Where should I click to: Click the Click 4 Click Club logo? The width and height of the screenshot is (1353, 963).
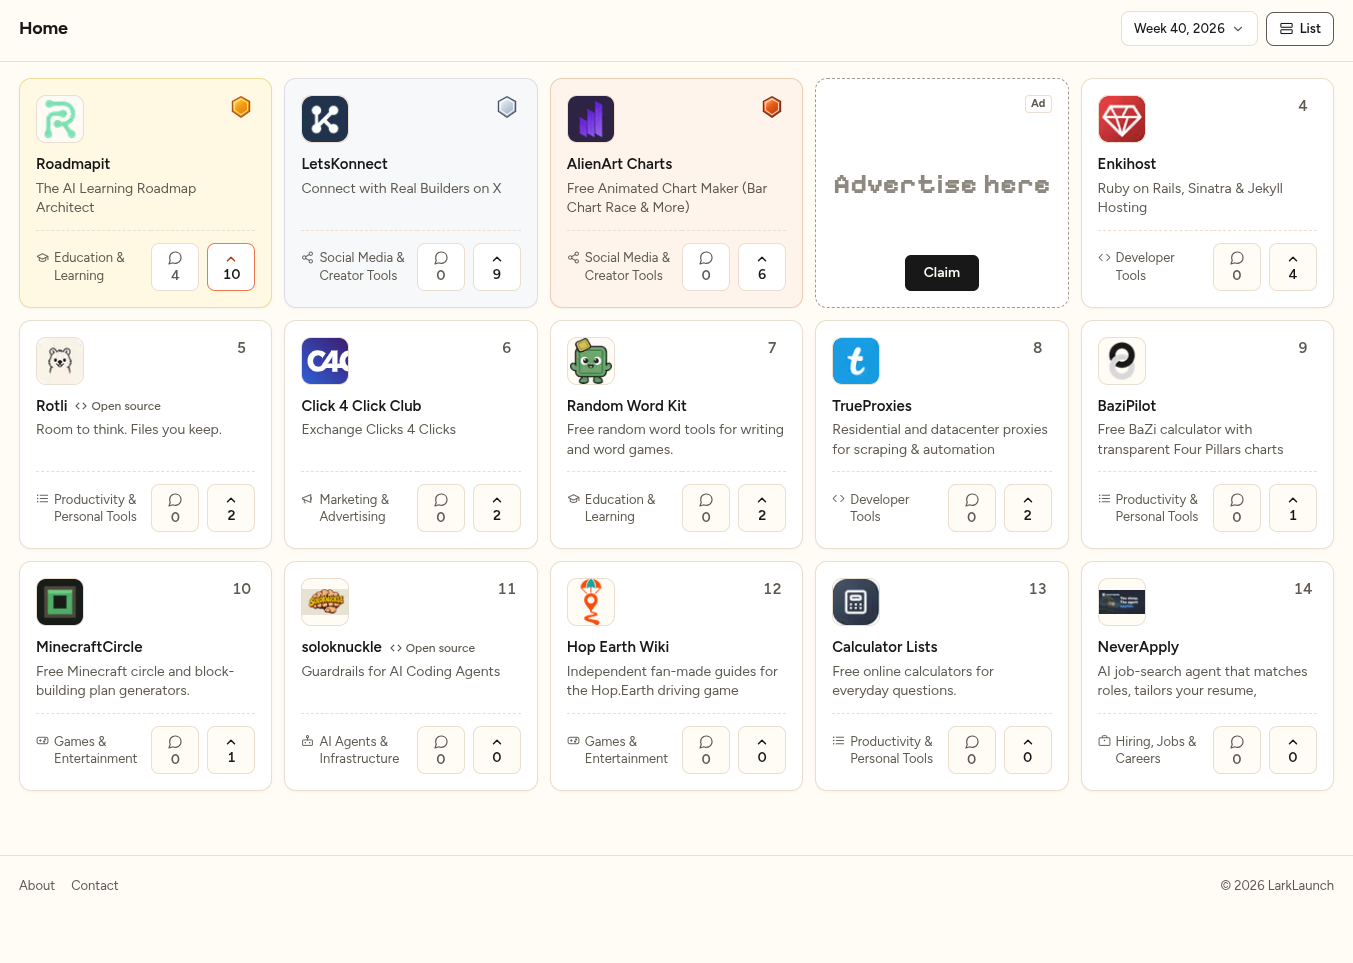[x=325, y=361]
